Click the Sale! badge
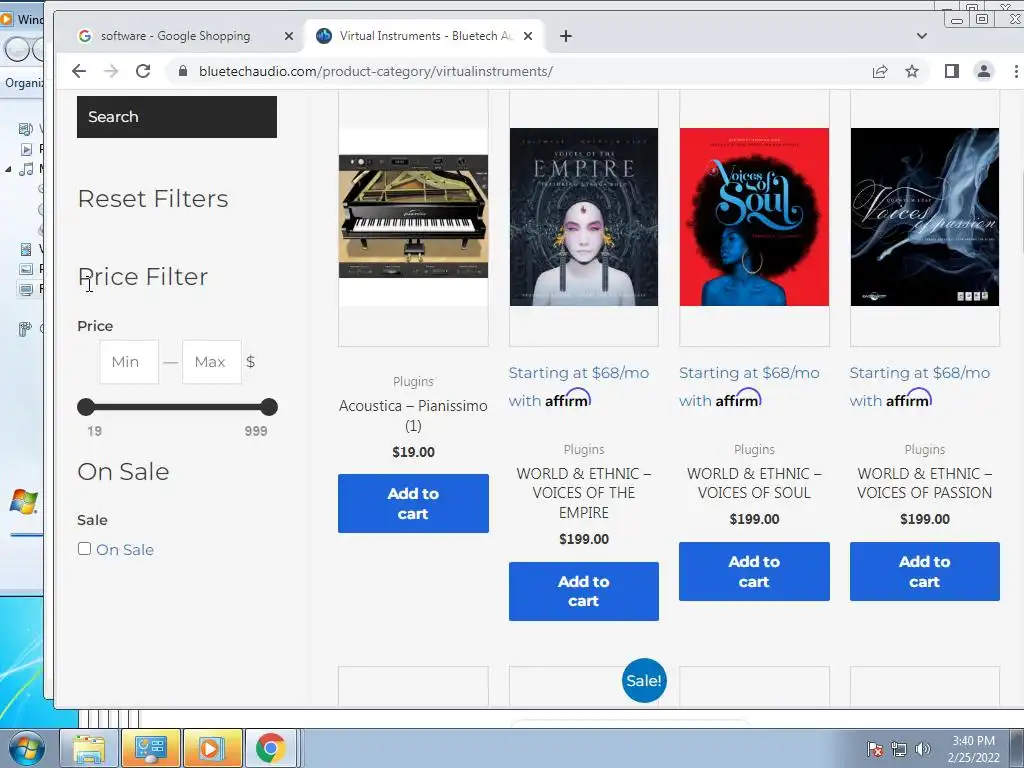Viewport: 1024px width, 768px height. pos(644,680)
